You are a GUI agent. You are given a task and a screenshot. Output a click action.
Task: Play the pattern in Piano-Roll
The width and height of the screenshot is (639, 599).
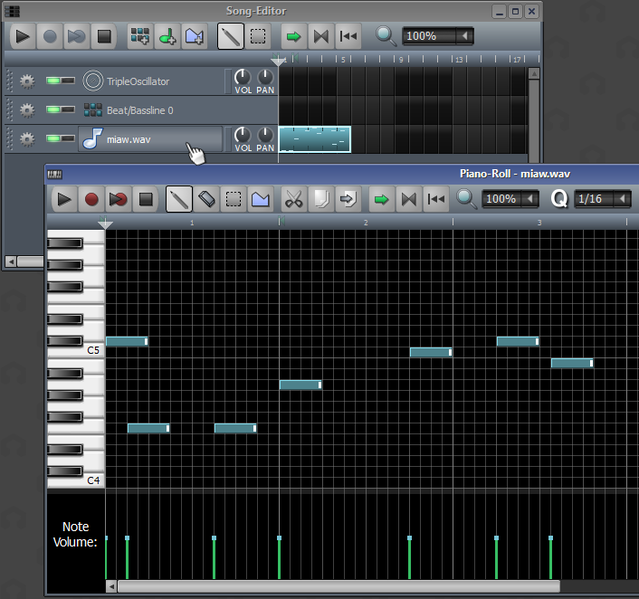coord(64,200)
